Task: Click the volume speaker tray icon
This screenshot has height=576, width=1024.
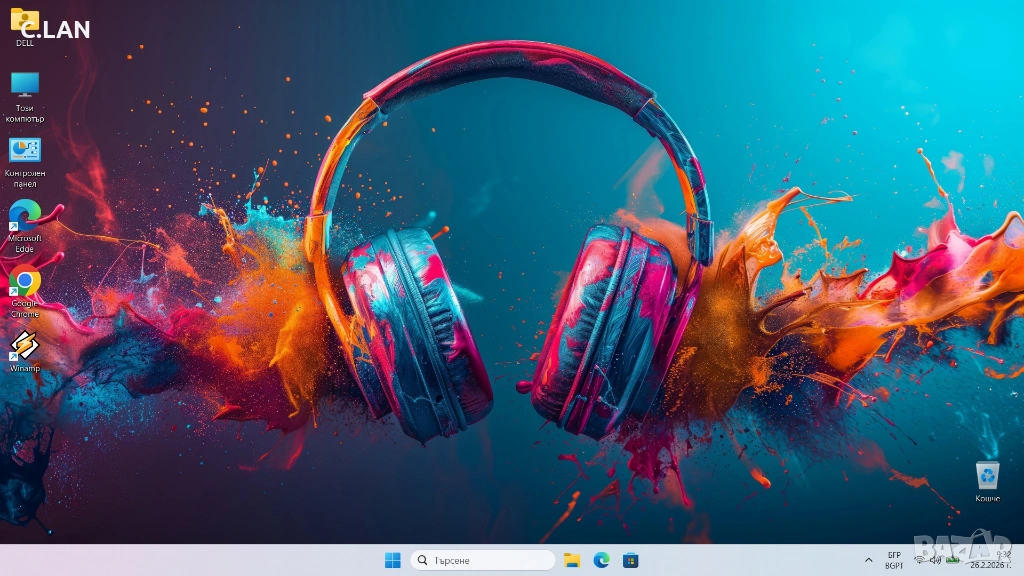Action: (936, 560)
